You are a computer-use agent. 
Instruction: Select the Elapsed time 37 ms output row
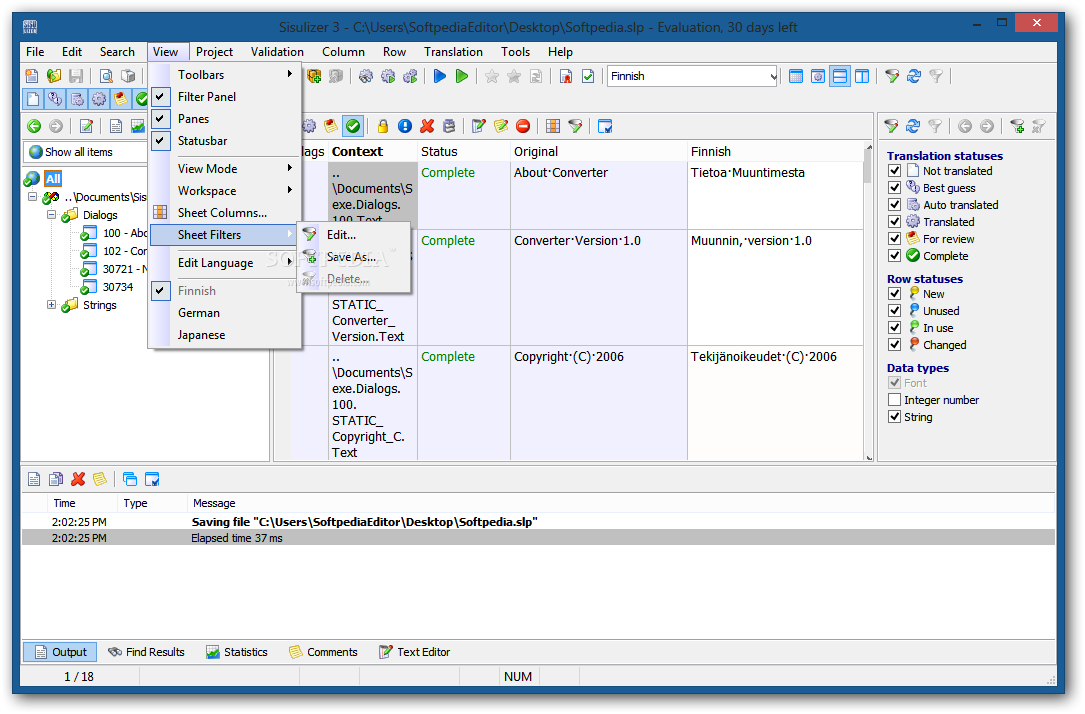pyautogui.click(x=538, y=538)
